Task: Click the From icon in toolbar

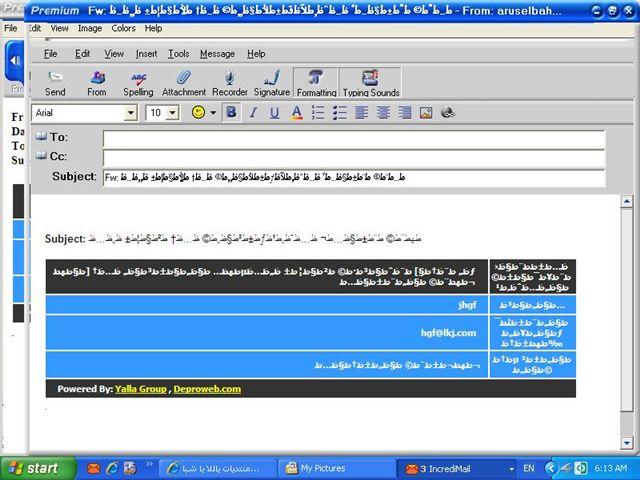Action: (x=97, y=83)
